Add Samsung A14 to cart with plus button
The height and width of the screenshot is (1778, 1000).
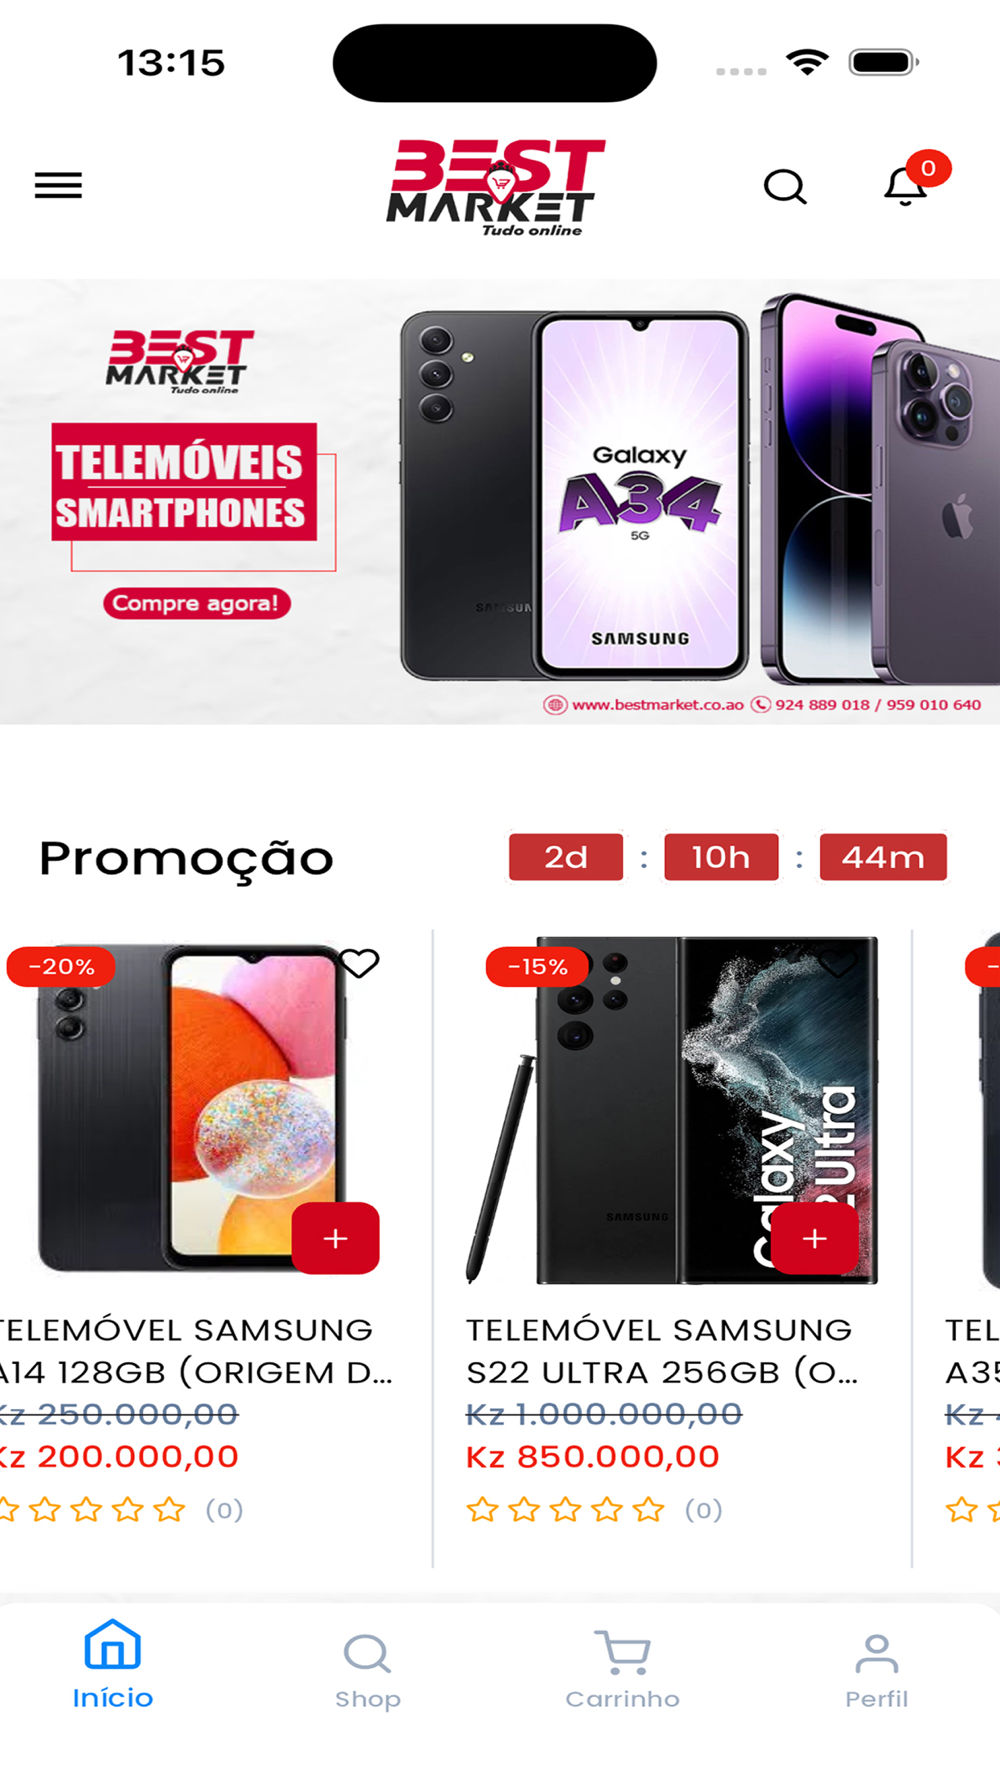(336, 1238)
